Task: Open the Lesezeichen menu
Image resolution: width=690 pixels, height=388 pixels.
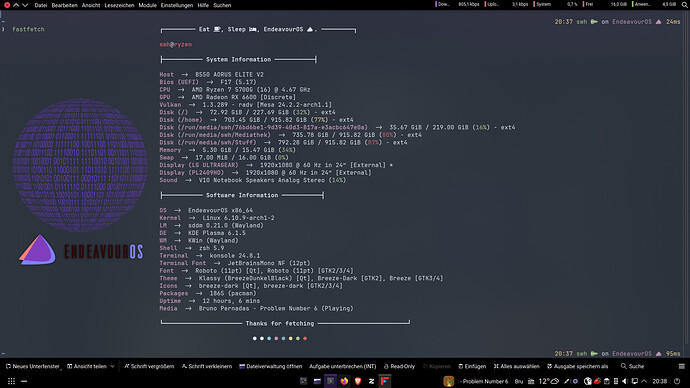Action: [119, 5]
